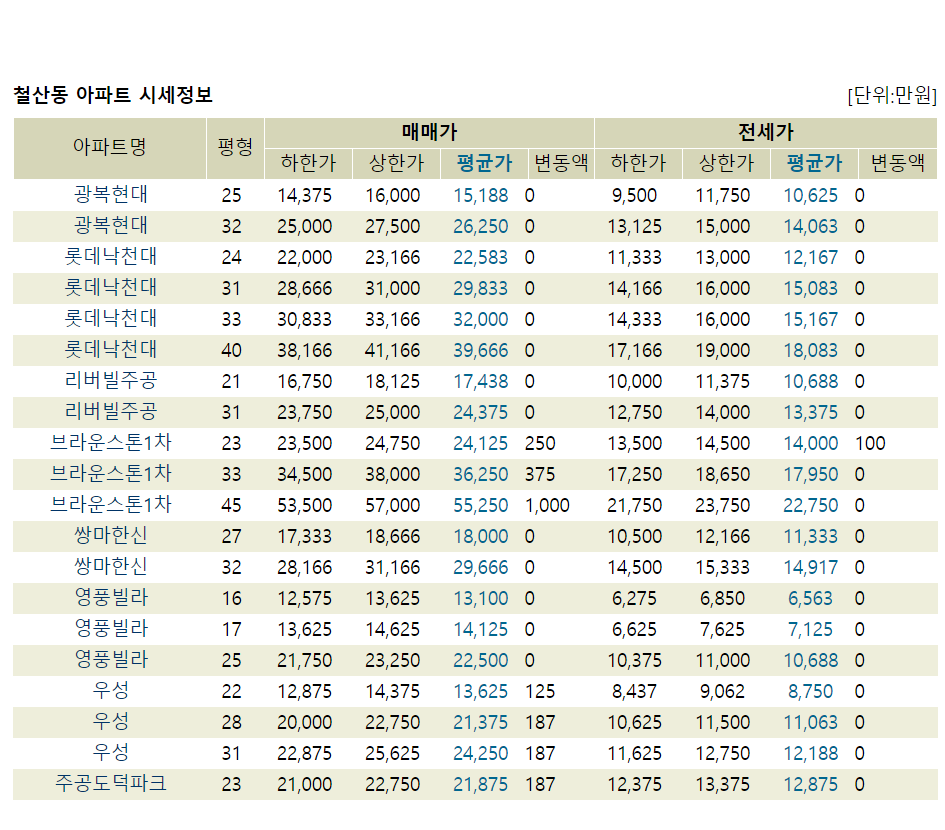Open 우성 28평형 apartment link
Viewport: 945px width, 830px height.
110,722
